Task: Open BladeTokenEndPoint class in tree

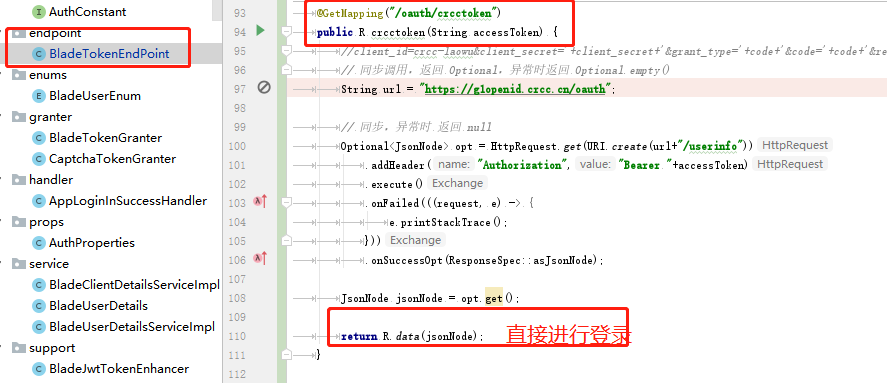Action: coord(109,54)
